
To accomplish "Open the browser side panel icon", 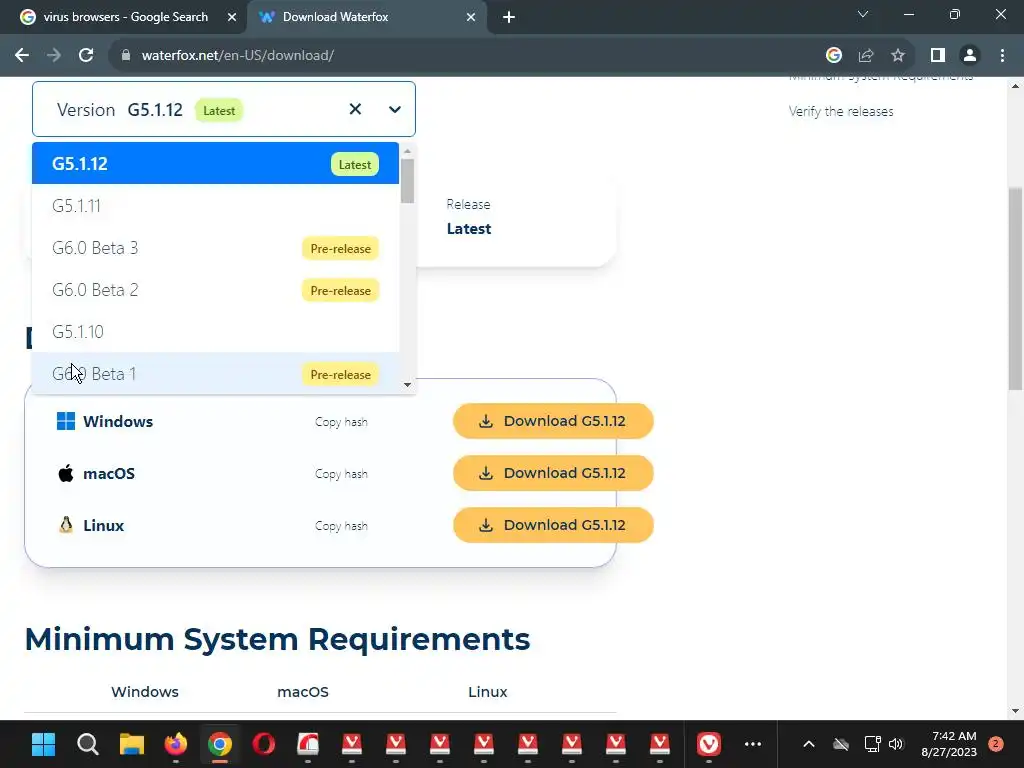I will [938, 56].
